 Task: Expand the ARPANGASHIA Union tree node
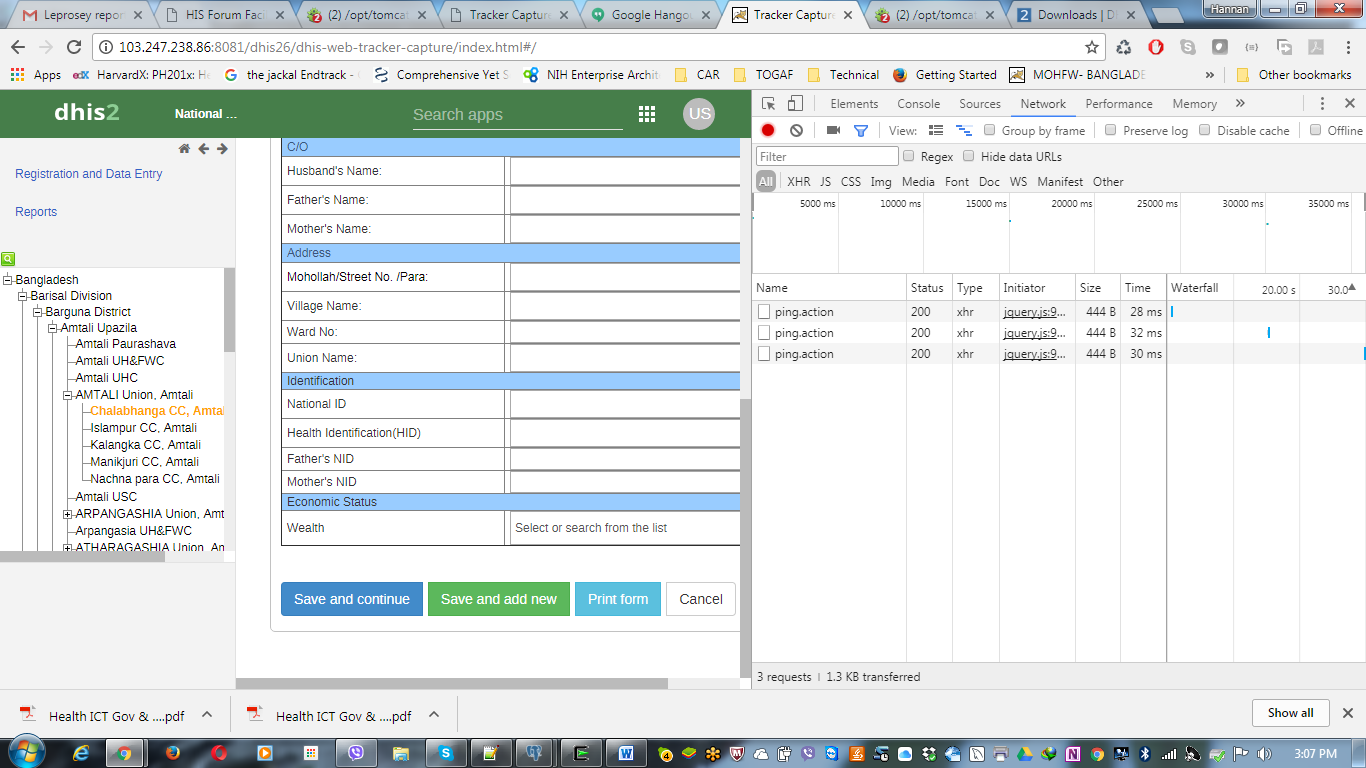(68, 514)
